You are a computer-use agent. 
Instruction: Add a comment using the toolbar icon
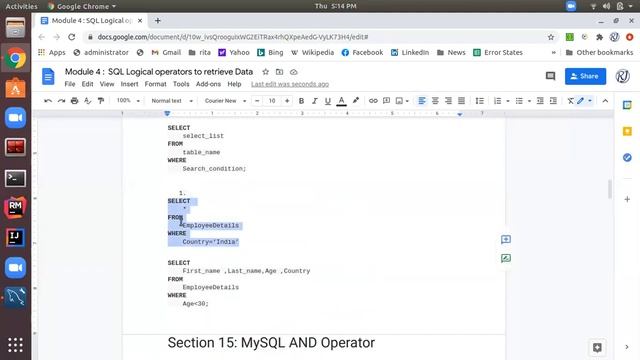coord(386,101)
